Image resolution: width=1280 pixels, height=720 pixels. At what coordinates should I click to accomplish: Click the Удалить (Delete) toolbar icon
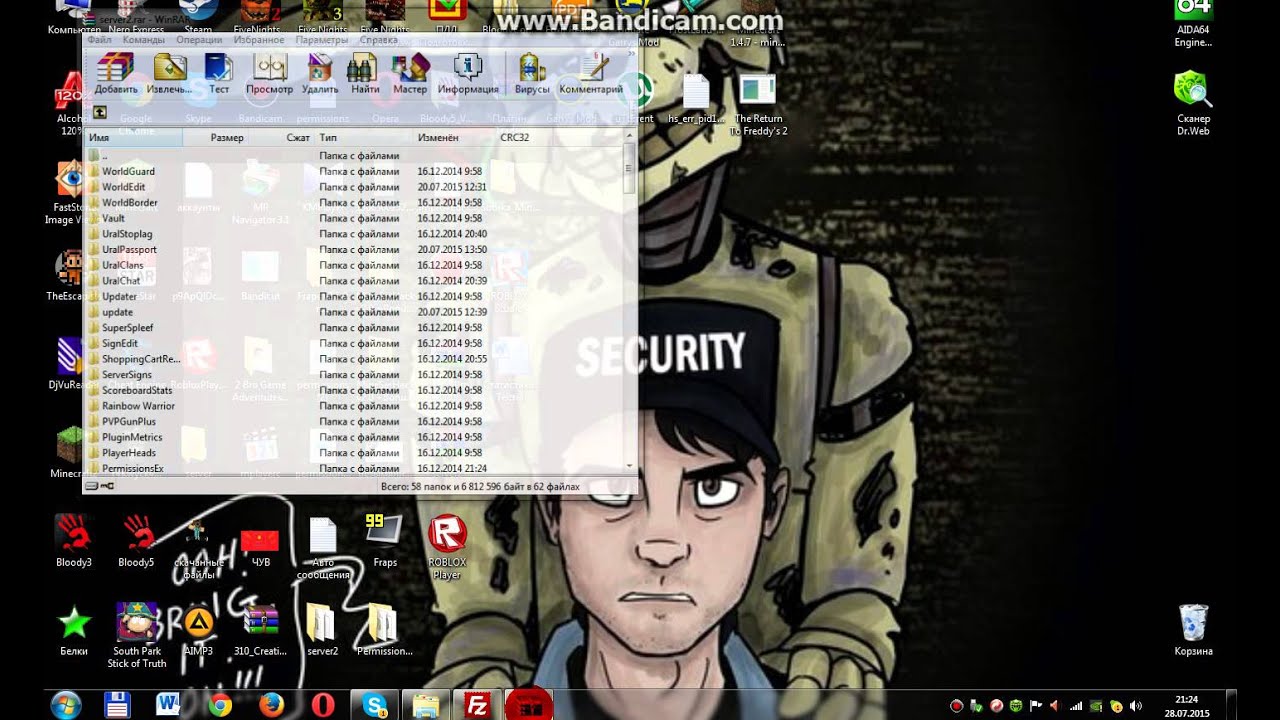pyautogui.click(x=320, y=73)
